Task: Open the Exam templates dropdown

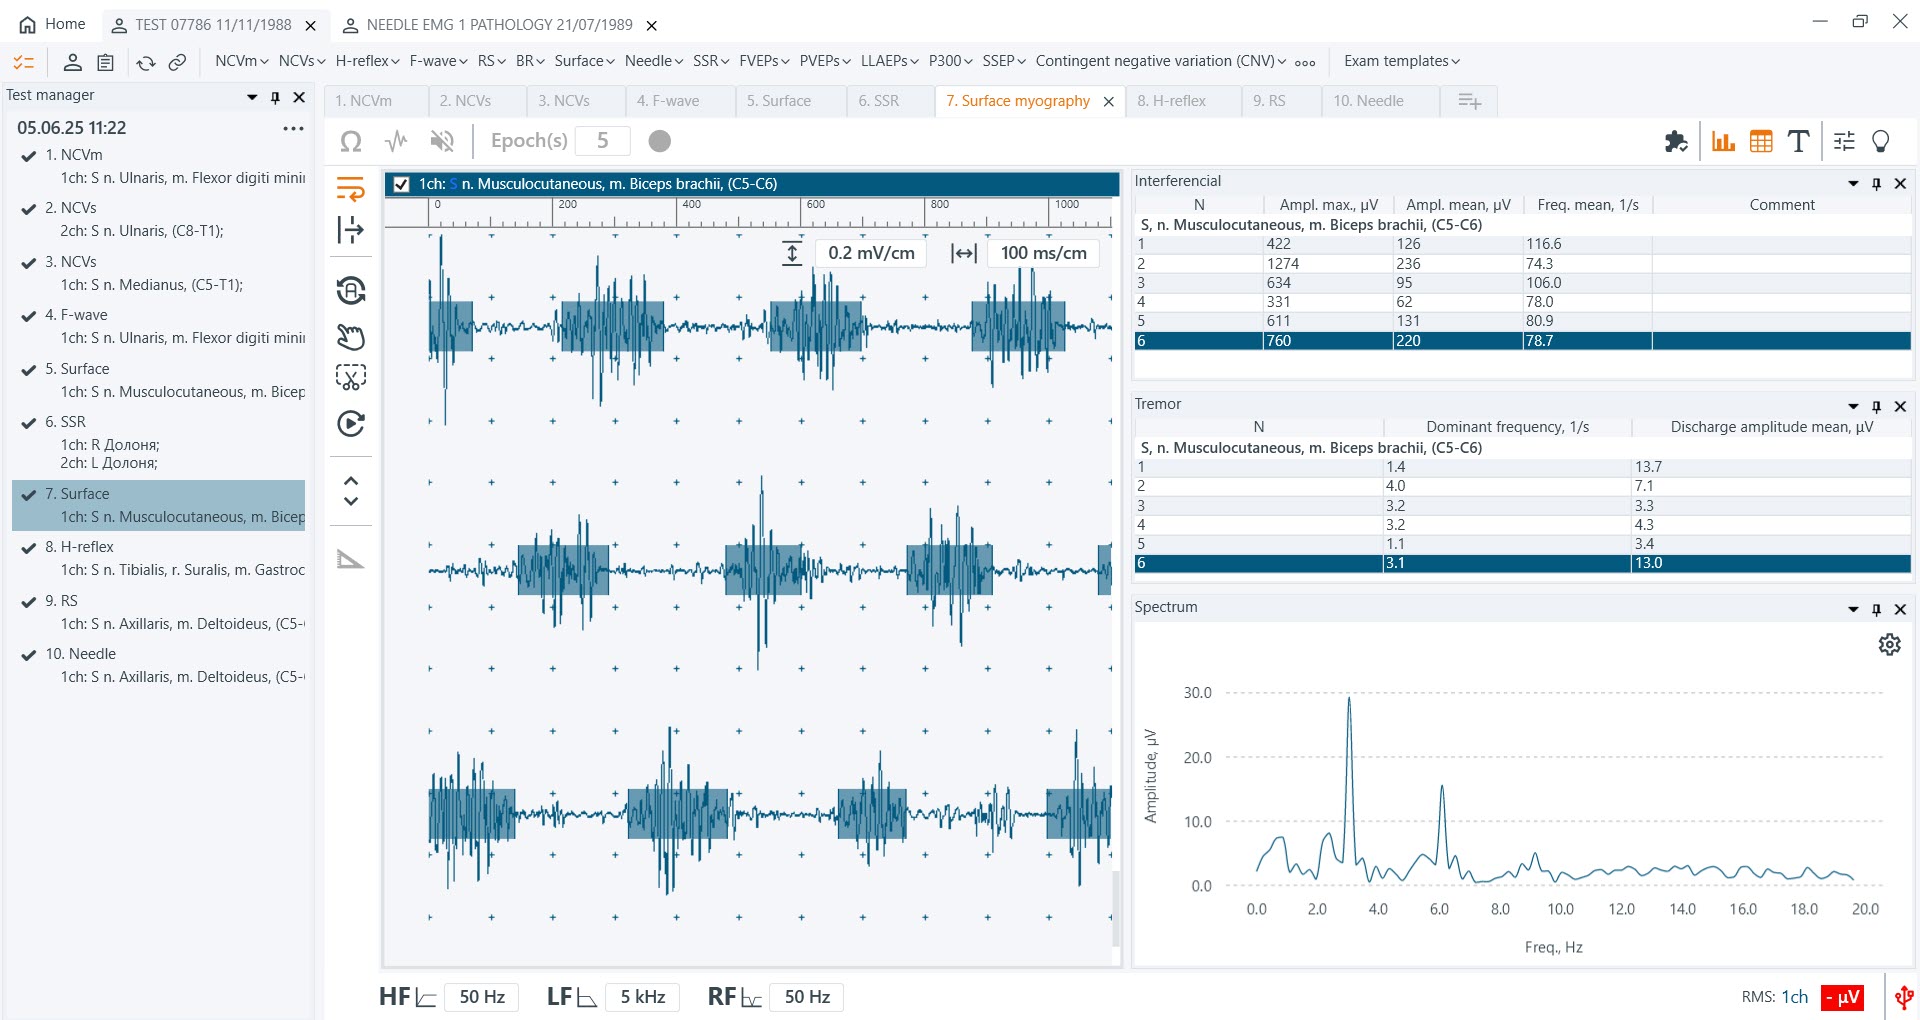Action: click(1401, 61)
